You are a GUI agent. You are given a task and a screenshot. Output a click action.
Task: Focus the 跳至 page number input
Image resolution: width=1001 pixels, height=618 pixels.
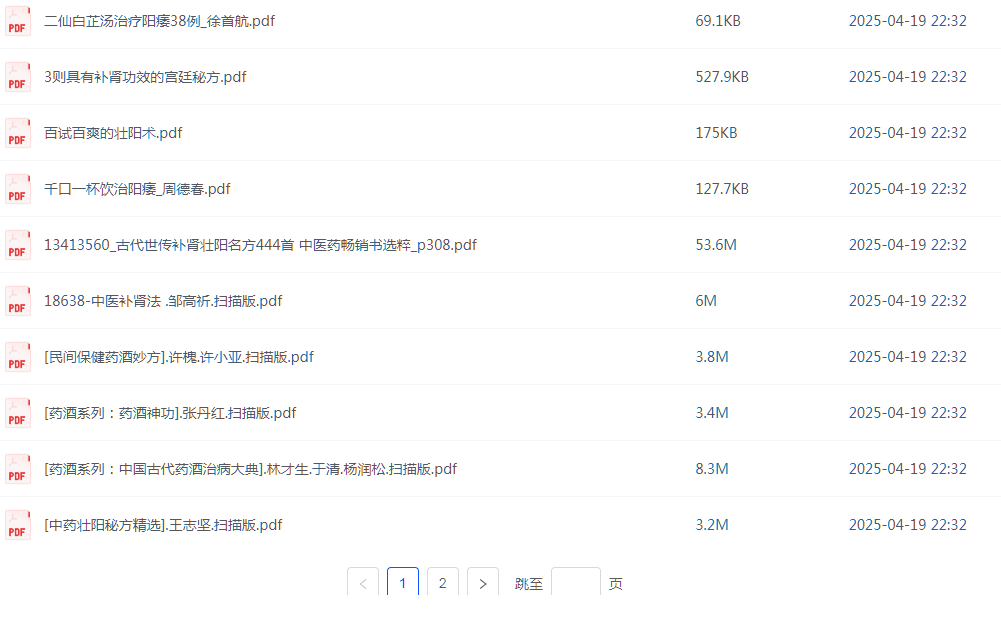coord(575,583)
